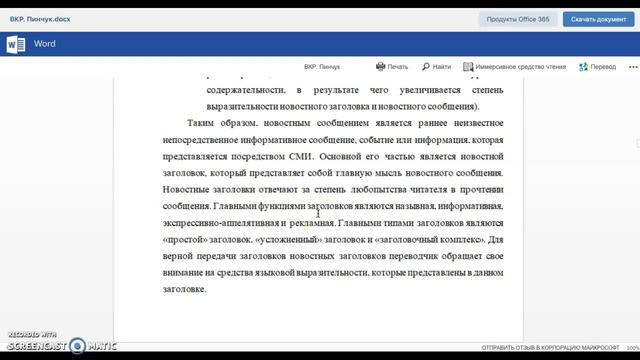
Task: Click the magnifier icon next to Найти
Action: click(426, 67)
